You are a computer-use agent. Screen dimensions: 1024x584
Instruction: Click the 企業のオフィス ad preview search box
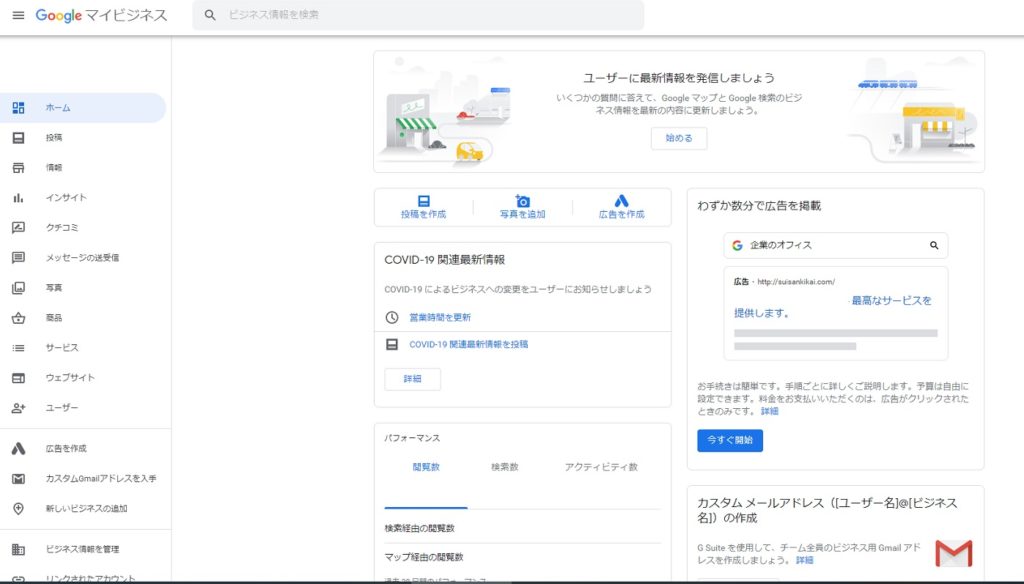coord(835,246)
